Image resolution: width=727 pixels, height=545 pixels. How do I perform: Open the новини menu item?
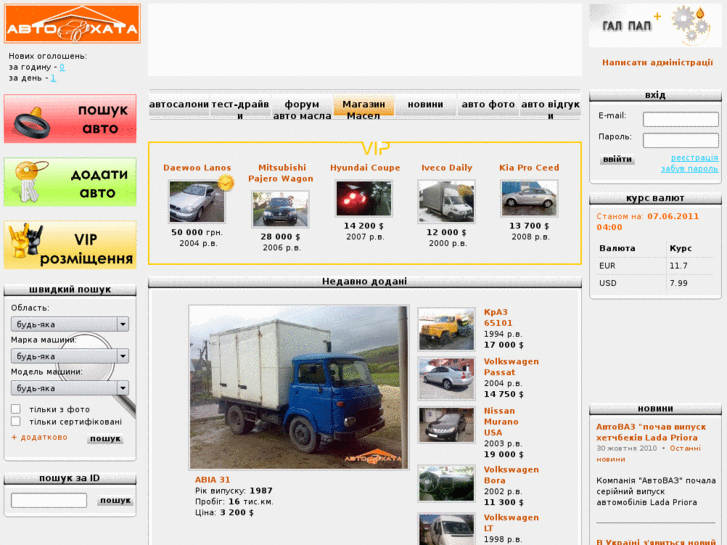pyautogui.click(x=425, y=105)
